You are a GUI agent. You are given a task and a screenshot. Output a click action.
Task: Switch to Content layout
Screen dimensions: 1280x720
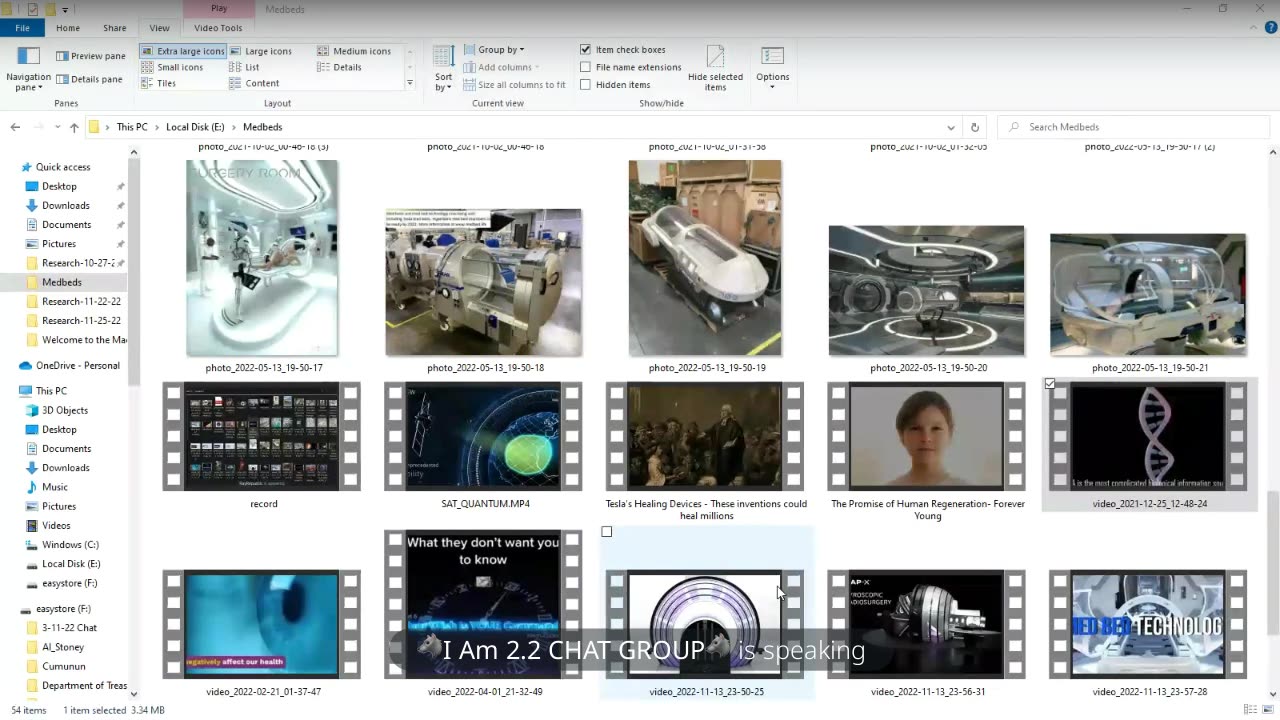255,83
